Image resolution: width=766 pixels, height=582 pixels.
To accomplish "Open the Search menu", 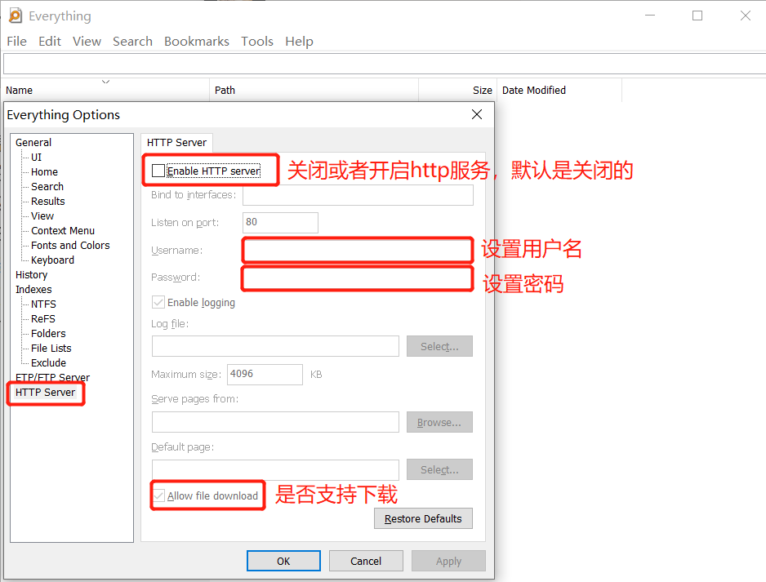I will 132,42.
